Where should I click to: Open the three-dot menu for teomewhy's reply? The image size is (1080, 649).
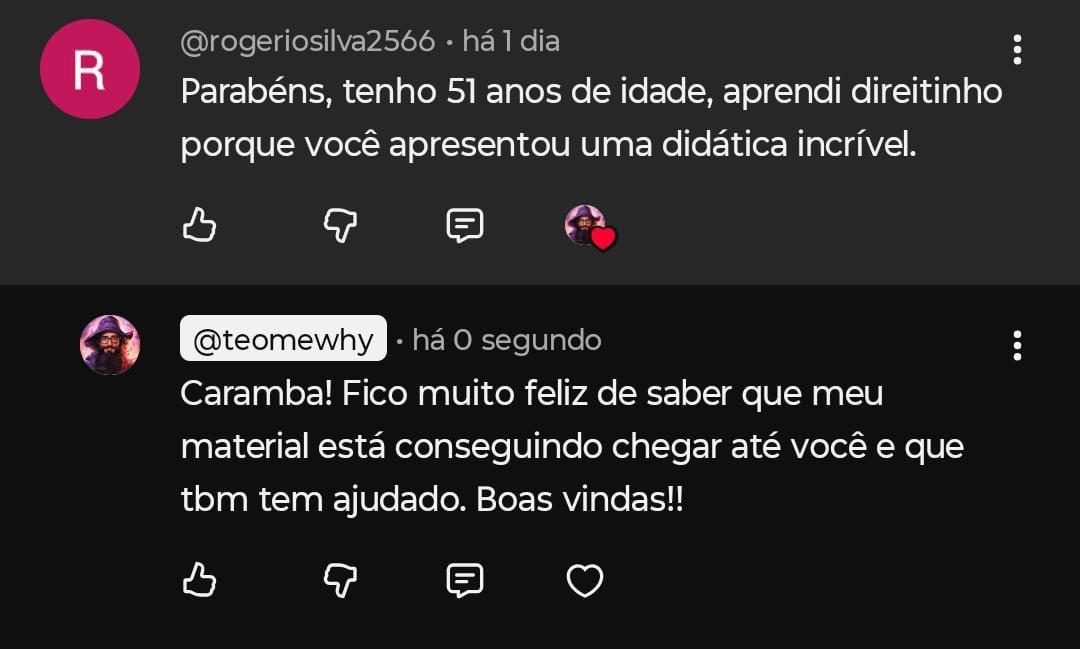pos(1016,345)
